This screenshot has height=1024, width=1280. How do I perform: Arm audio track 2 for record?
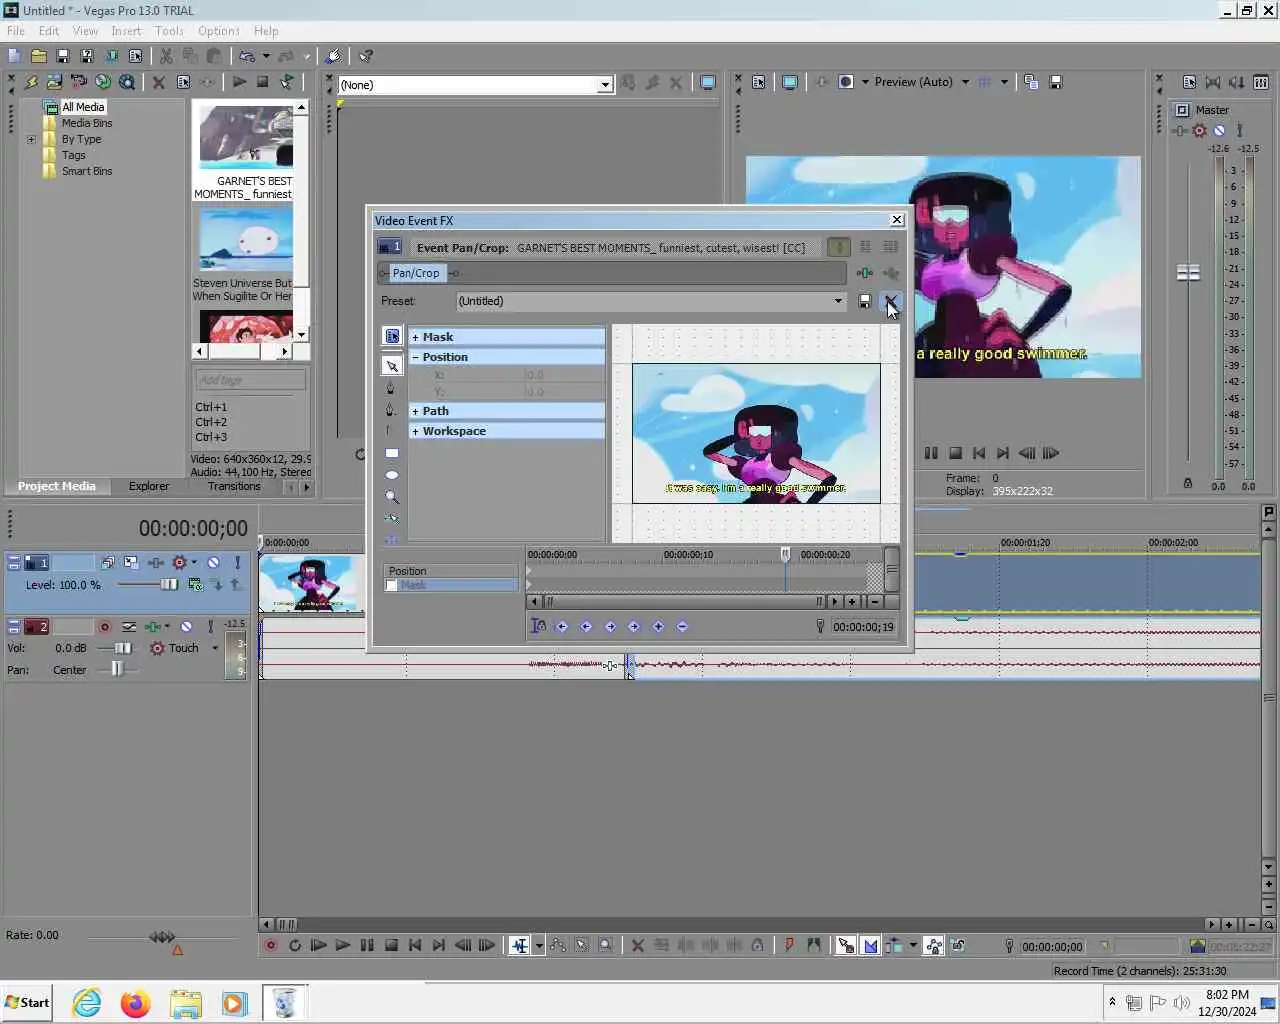pyautogui.click(x=104, y=627)
